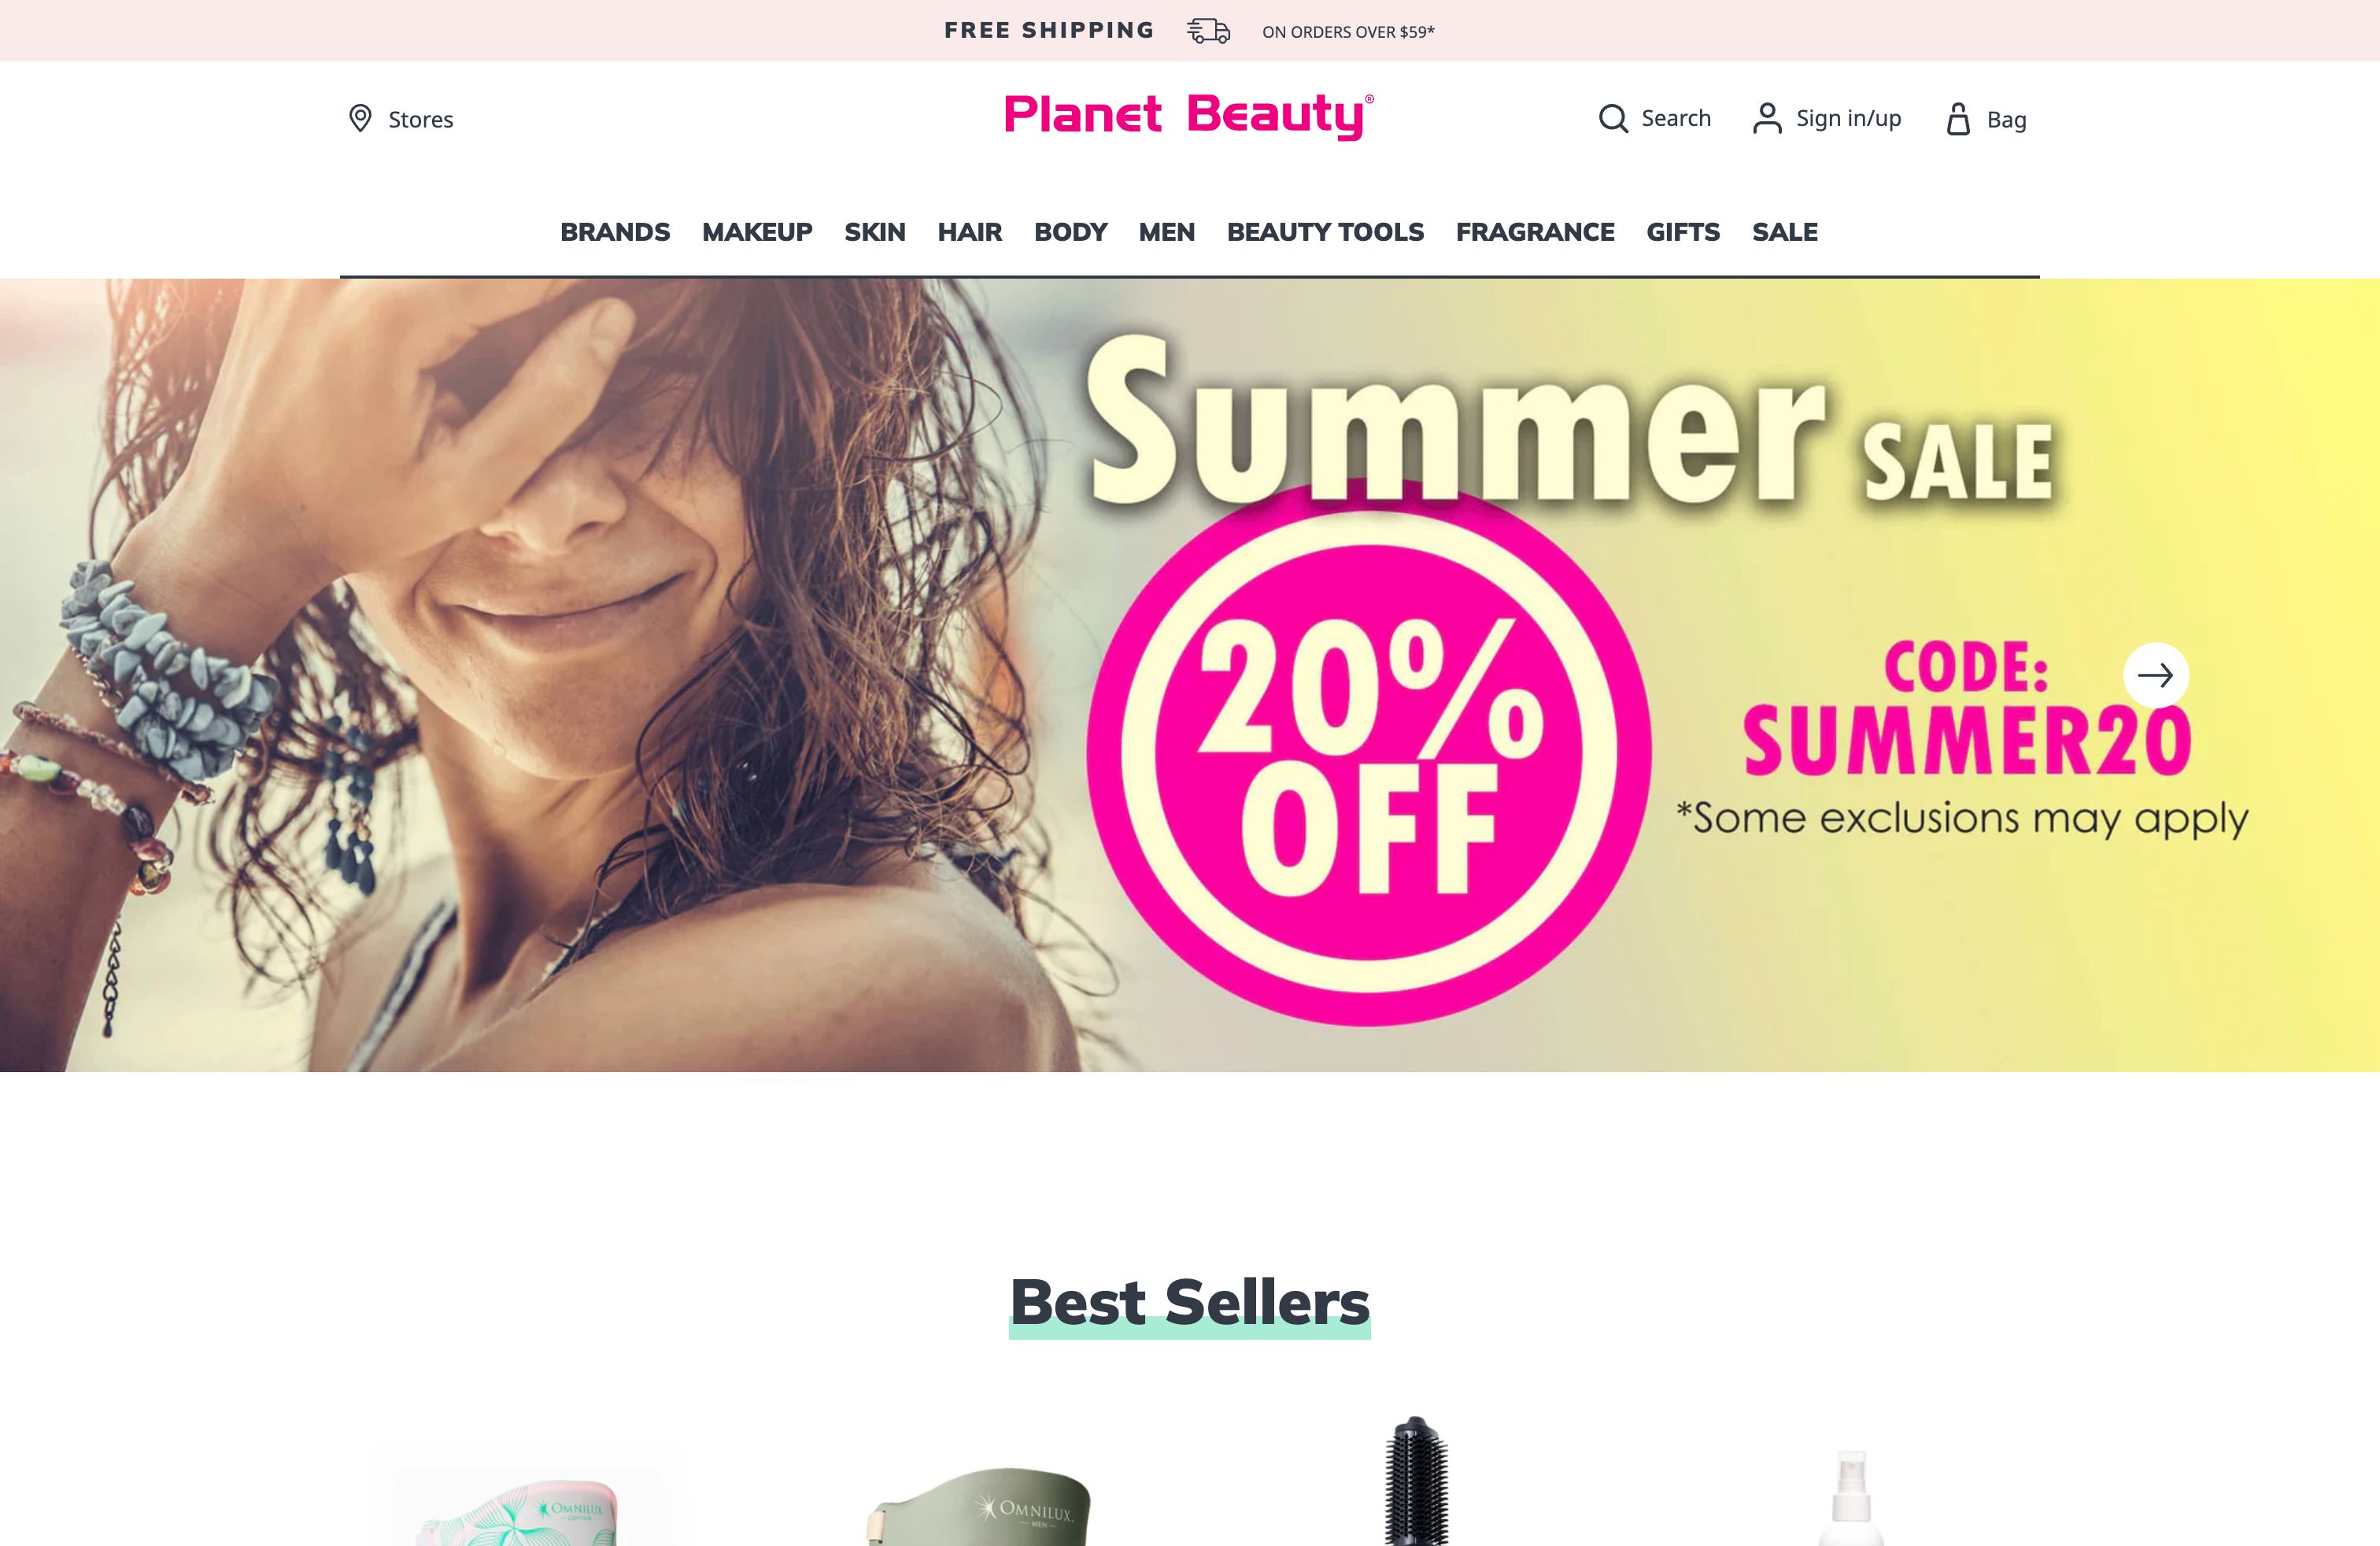Select FRAGRANCE in the nav bar
This screenshot has height=1546, width=2380.
(1535, 232)
